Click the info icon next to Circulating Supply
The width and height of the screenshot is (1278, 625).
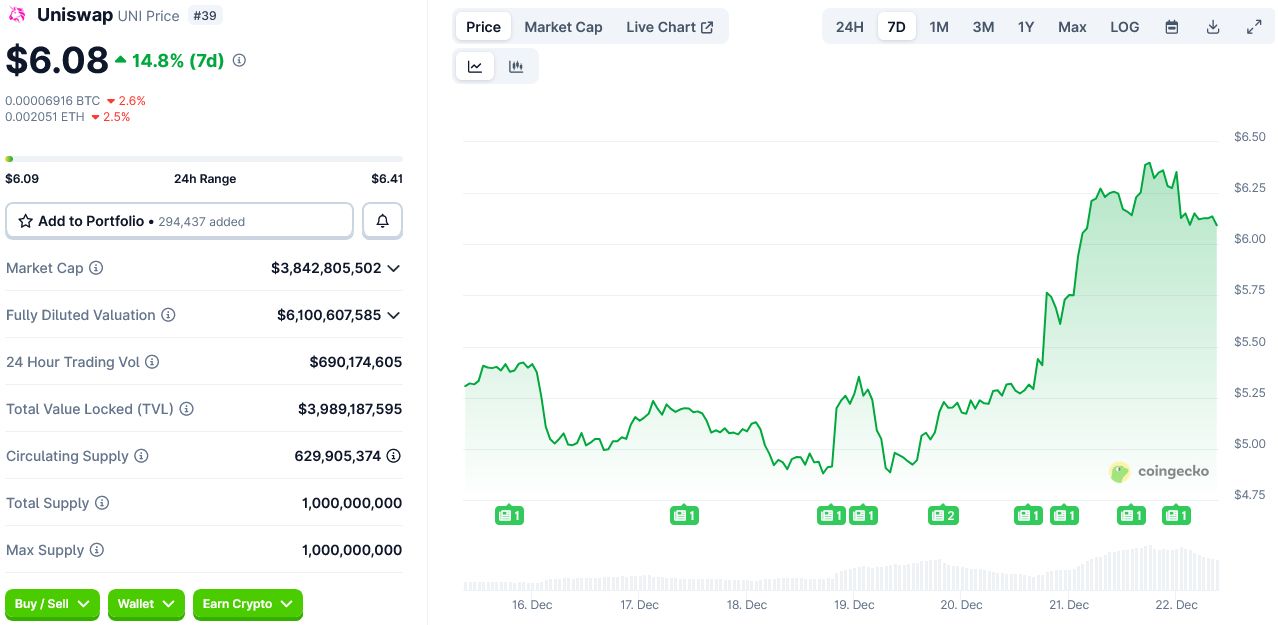(x=139, y=455)
